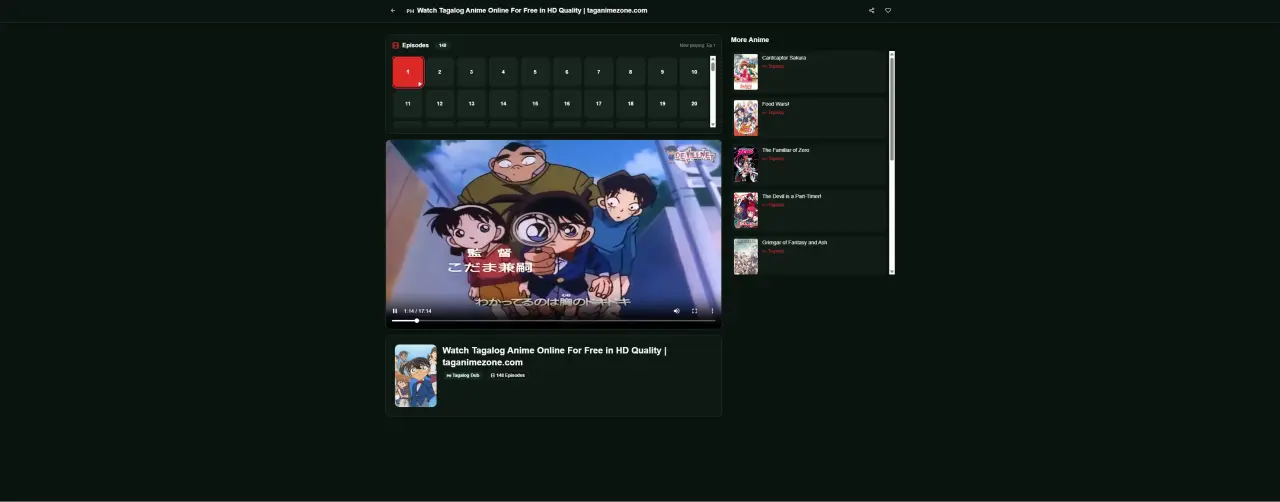Click the 148 episode count badge
This screenshot has height=502, width=1280.
(442, 45)
